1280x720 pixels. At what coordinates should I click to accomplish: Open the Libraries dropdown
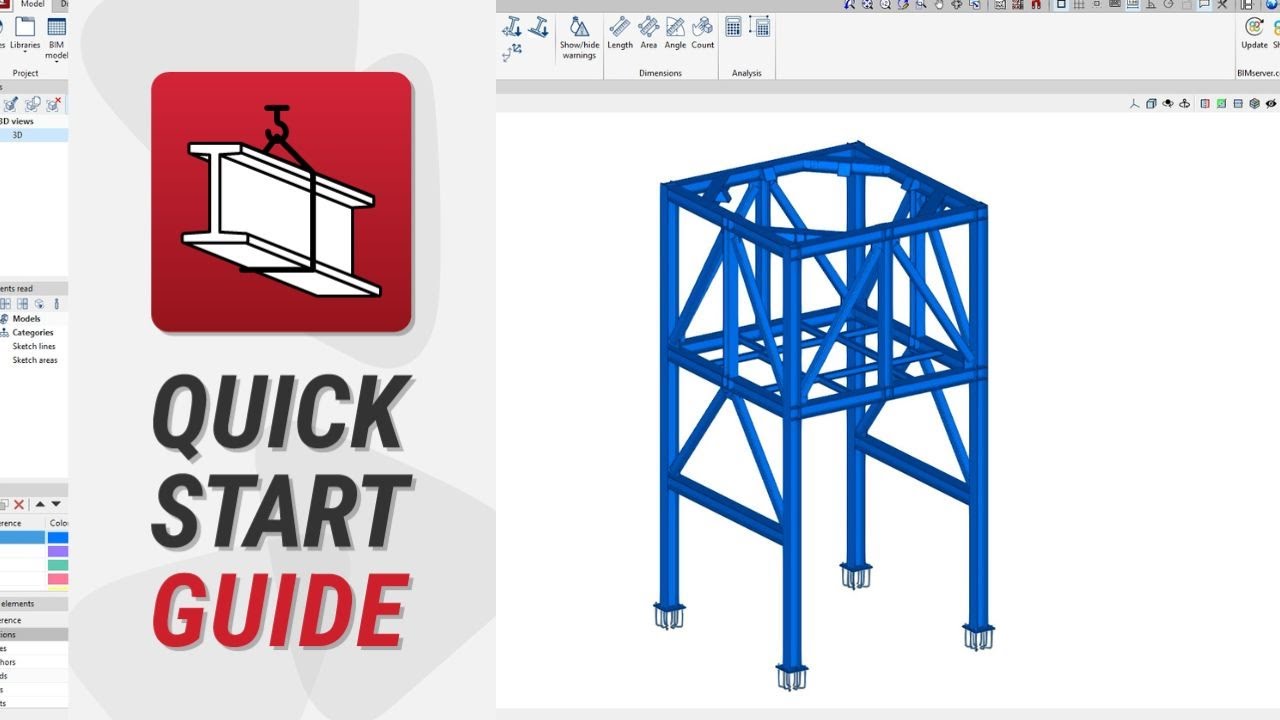pyautogui.click(x=25, y=34)
